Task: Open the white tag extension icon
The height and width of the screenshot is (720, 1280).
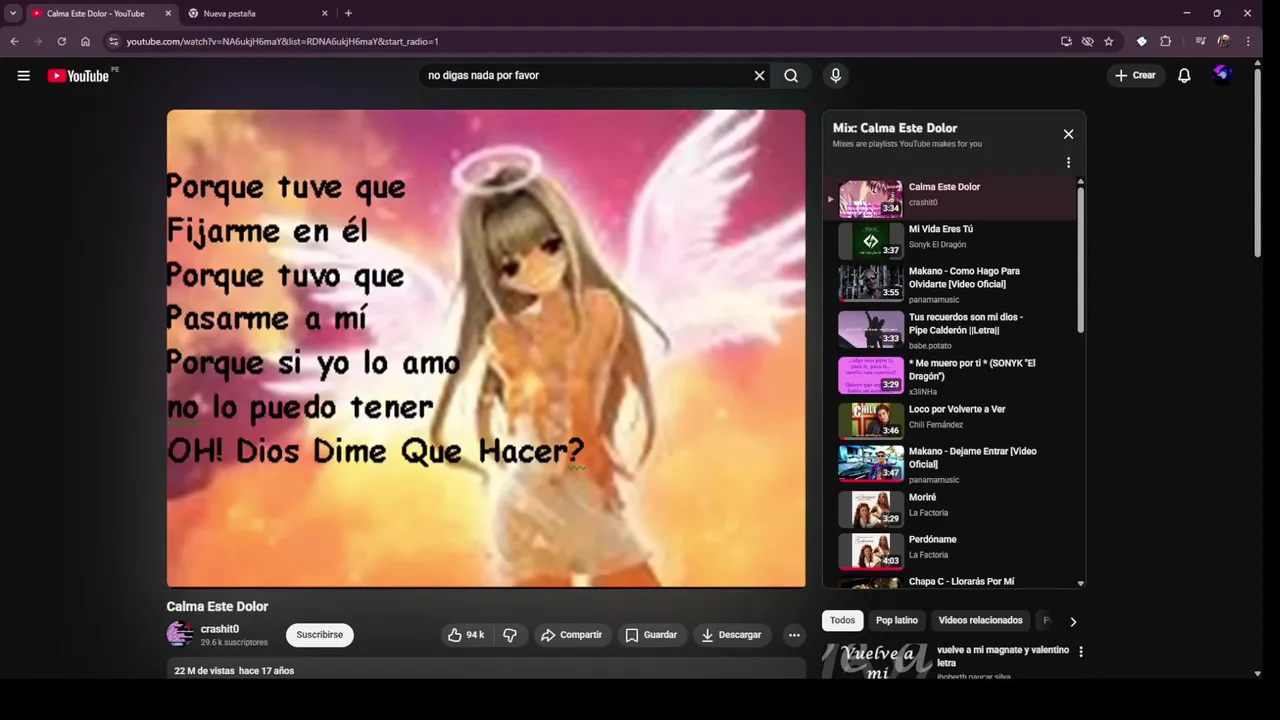Action: click(x=1142, y=41)
